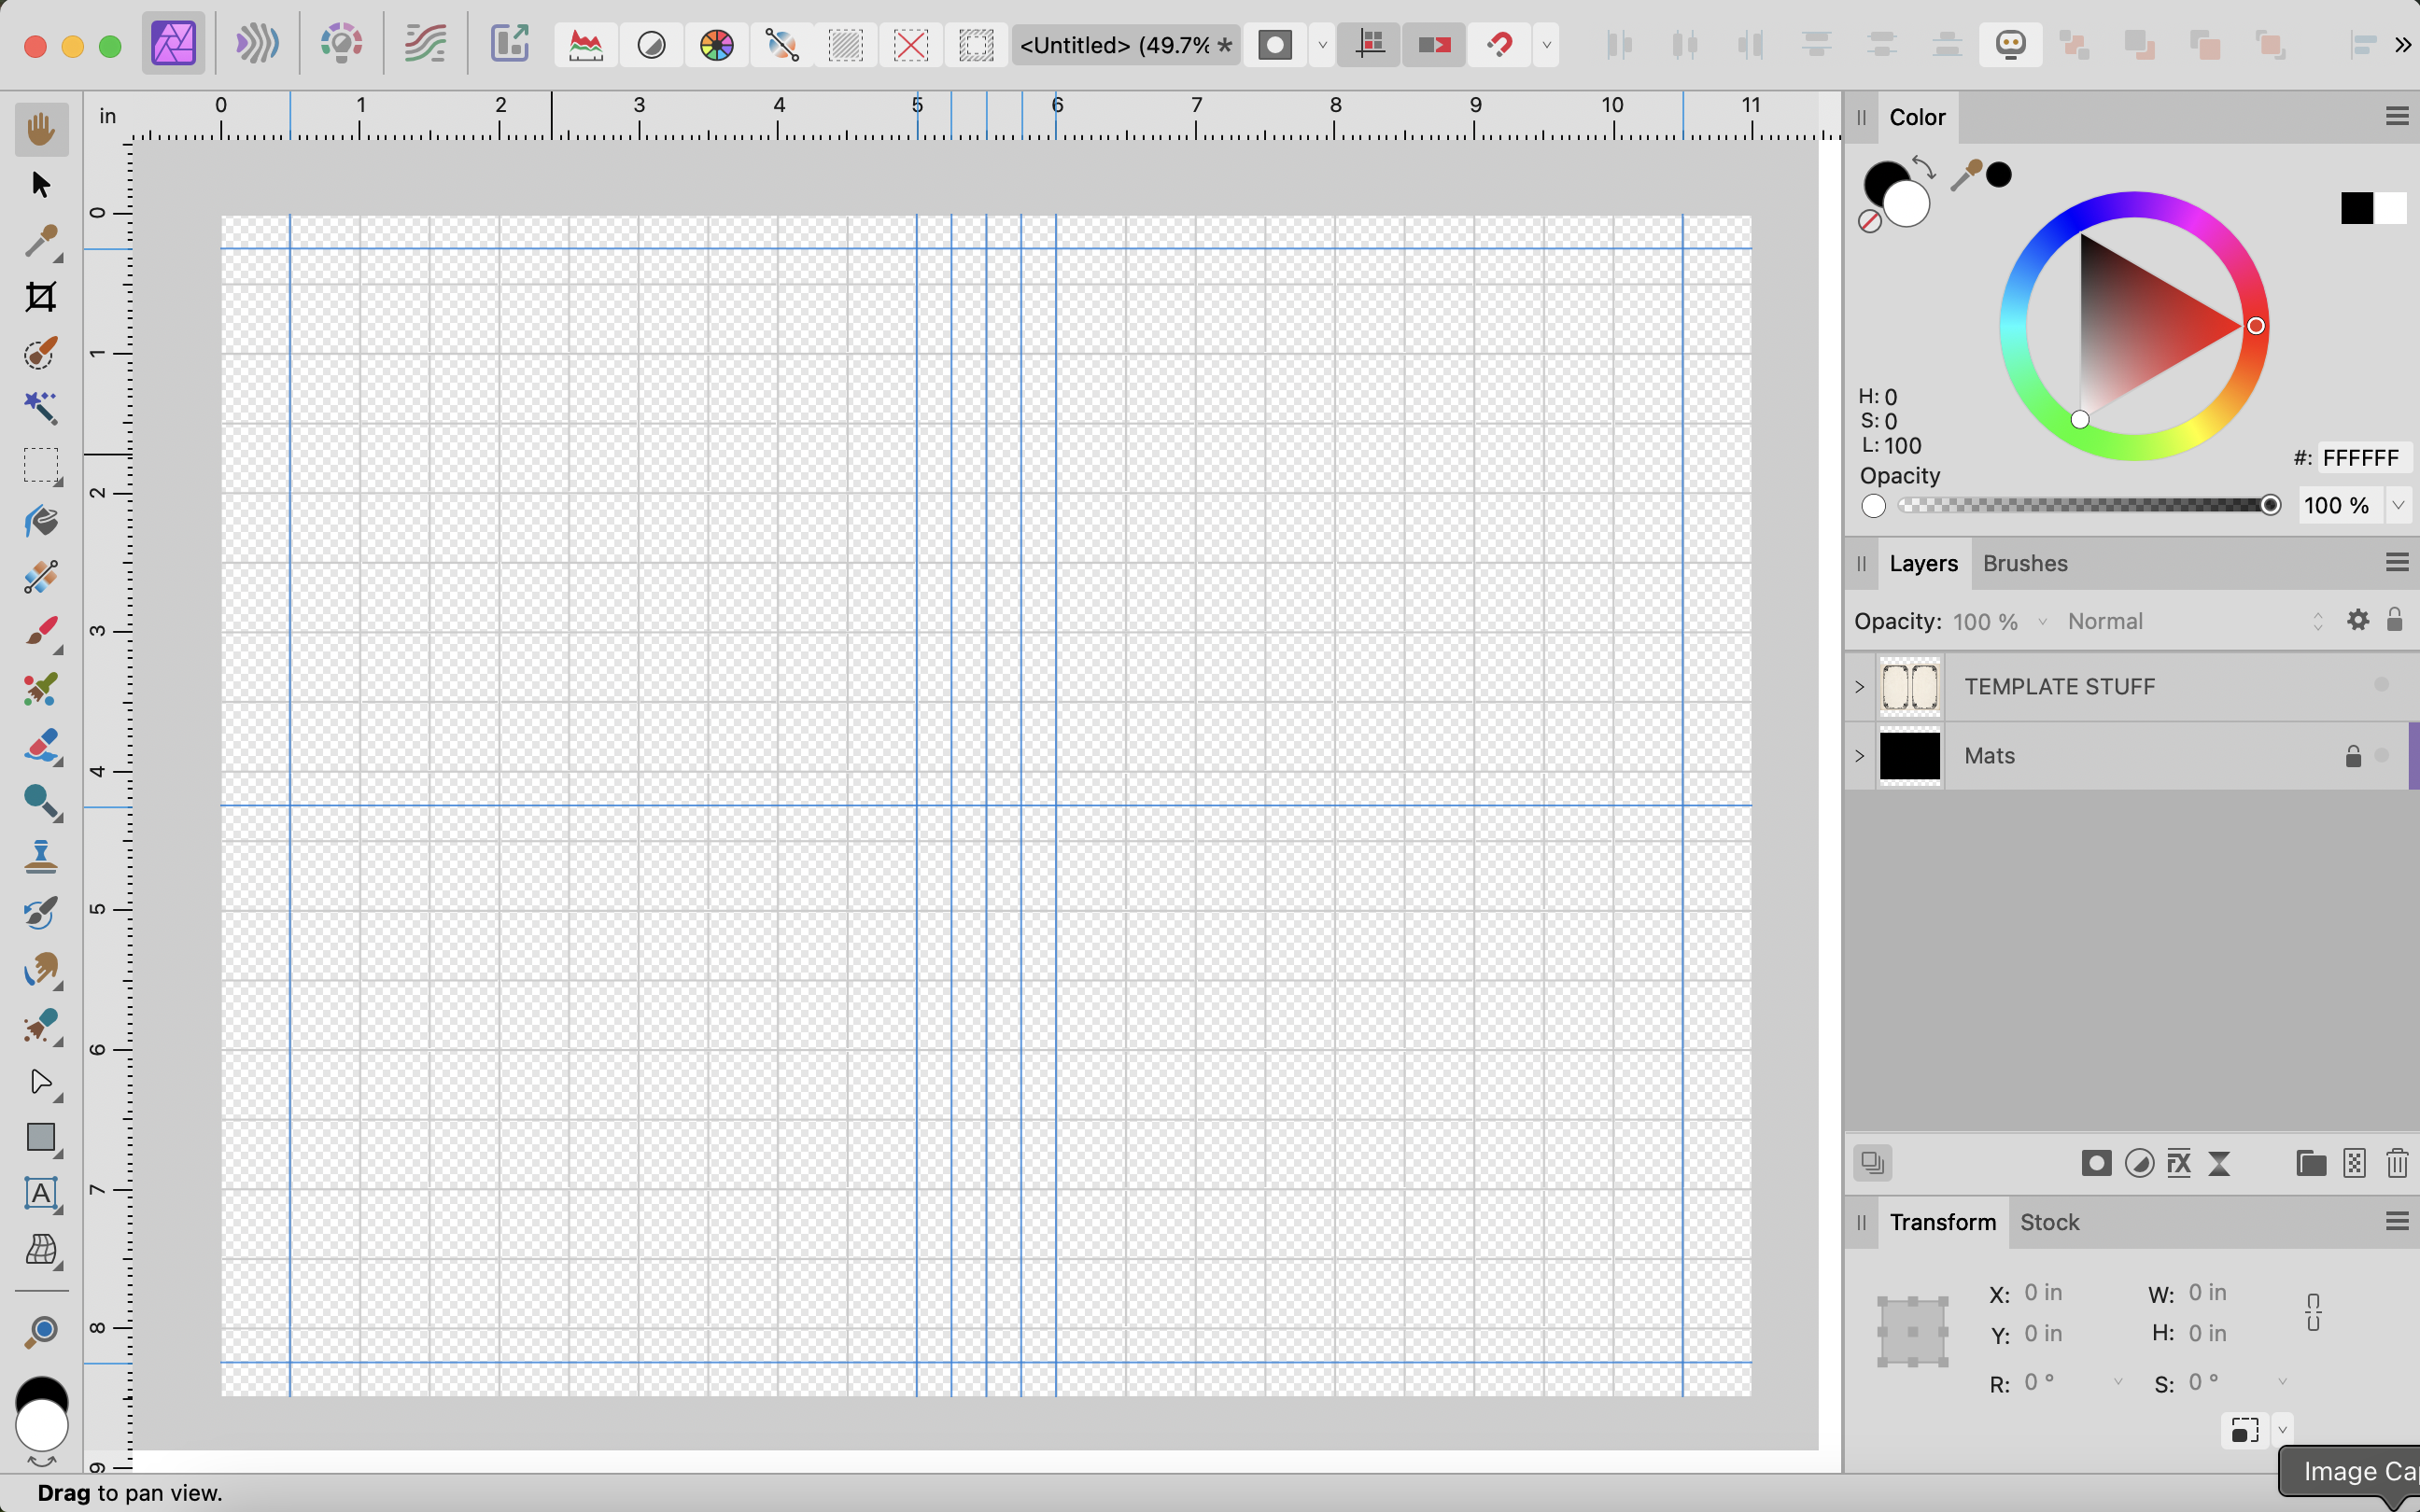The height and width of the screenshot is (1512, 2420).
Task: Select the Move tool arrow
Action: coord(41,185)
